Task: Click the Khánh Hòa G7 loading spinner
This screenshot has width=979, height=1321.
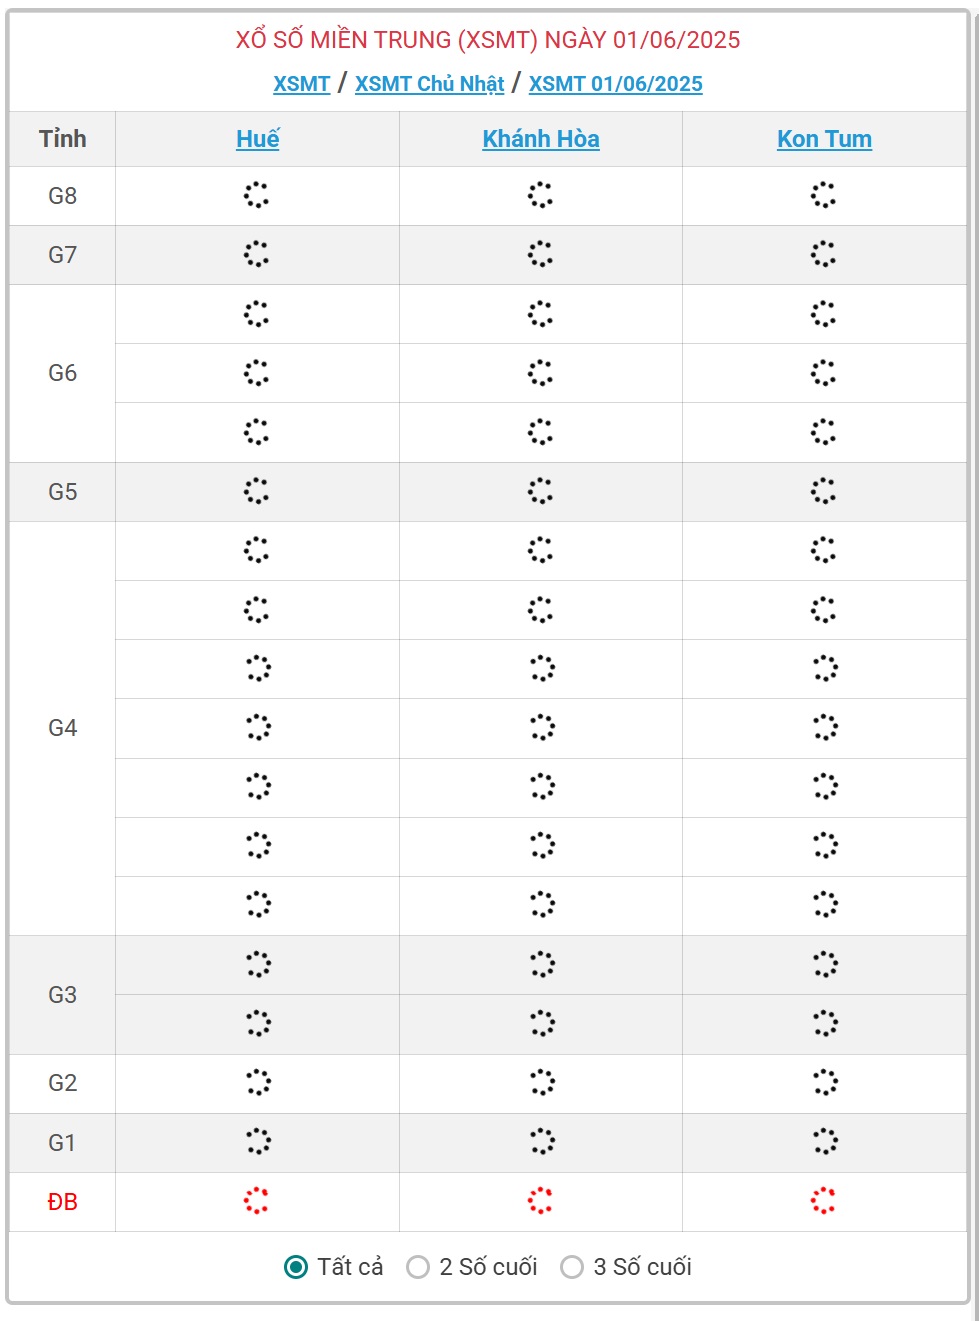Action: point(540,254)
